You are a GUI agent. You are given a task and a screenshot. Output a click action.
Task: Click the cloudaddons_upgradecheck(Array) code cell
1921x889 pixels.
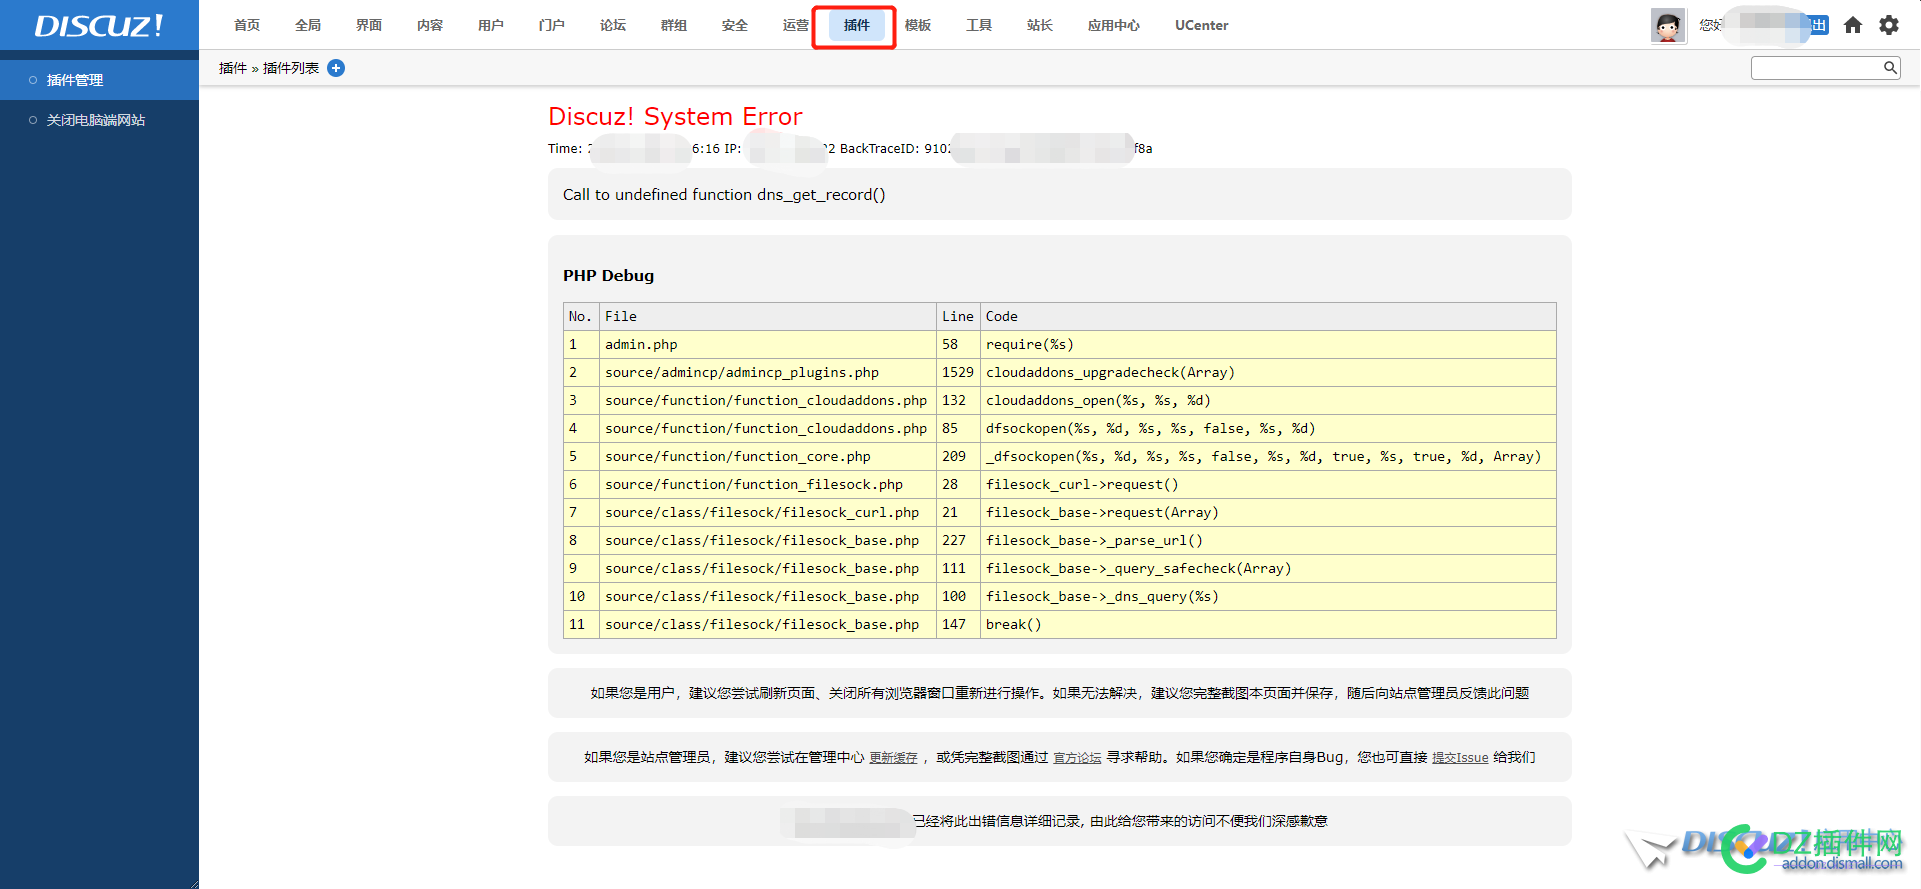click(1268, 372)
